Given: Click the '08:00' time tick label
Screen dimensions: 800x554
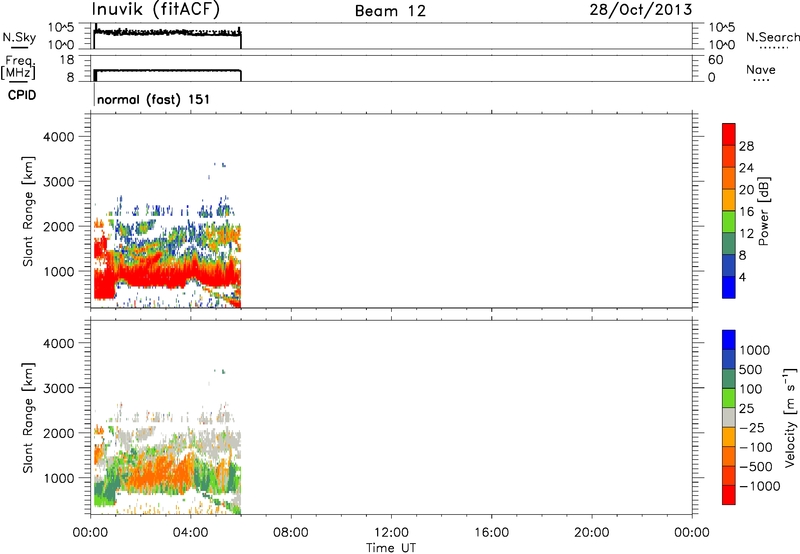Looking at the screenshot, I should 291,533.
